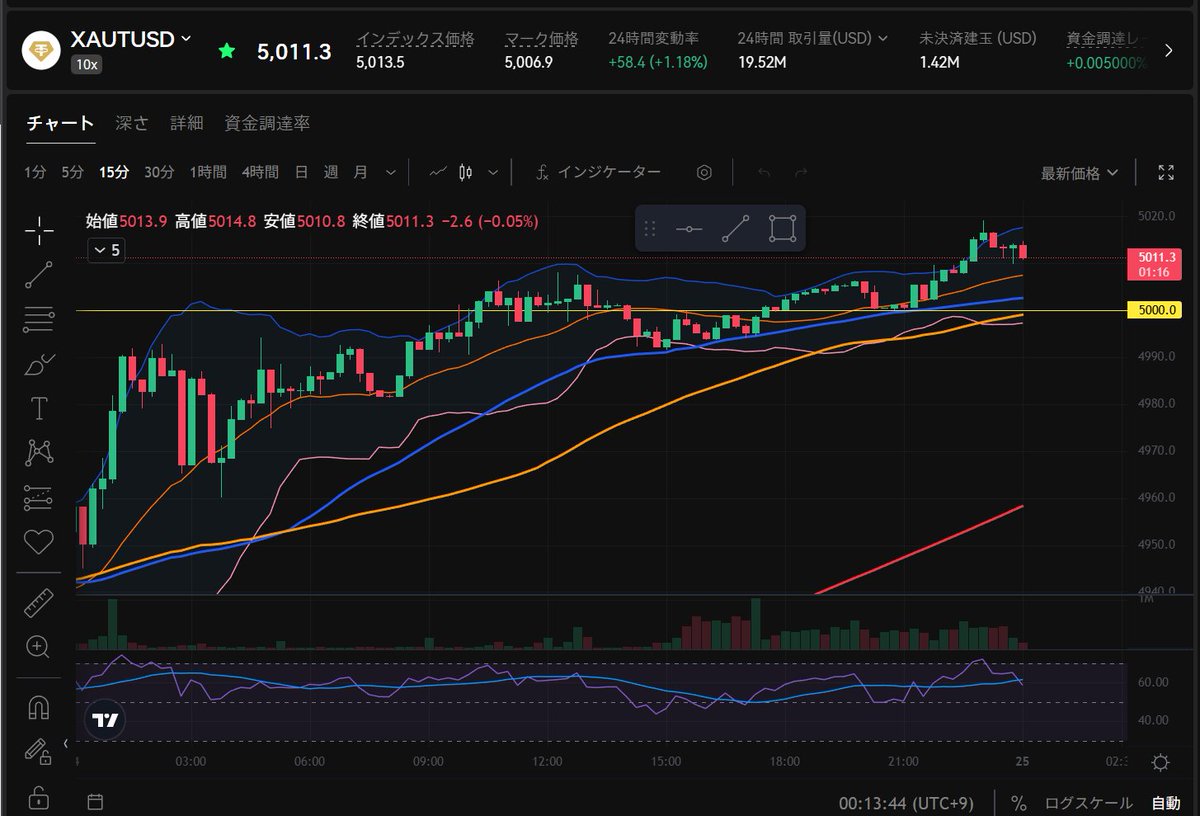Show more ticker stats arrow on right
This screenshot has width=1200, height=816.
[1168, 50]
